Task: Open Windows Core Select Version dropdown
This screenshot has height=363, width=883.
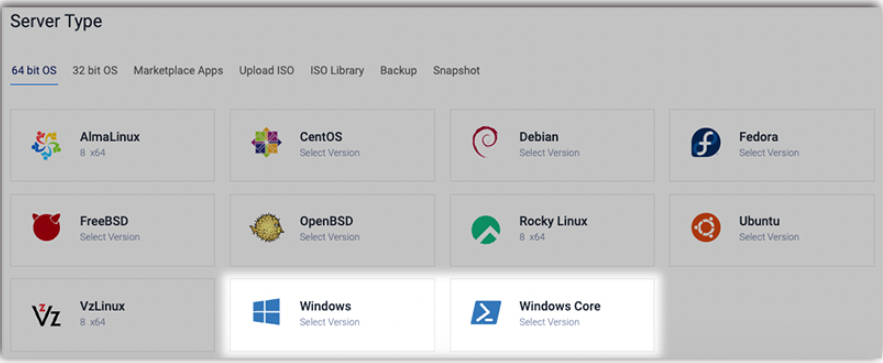Action: pos(549,322)
